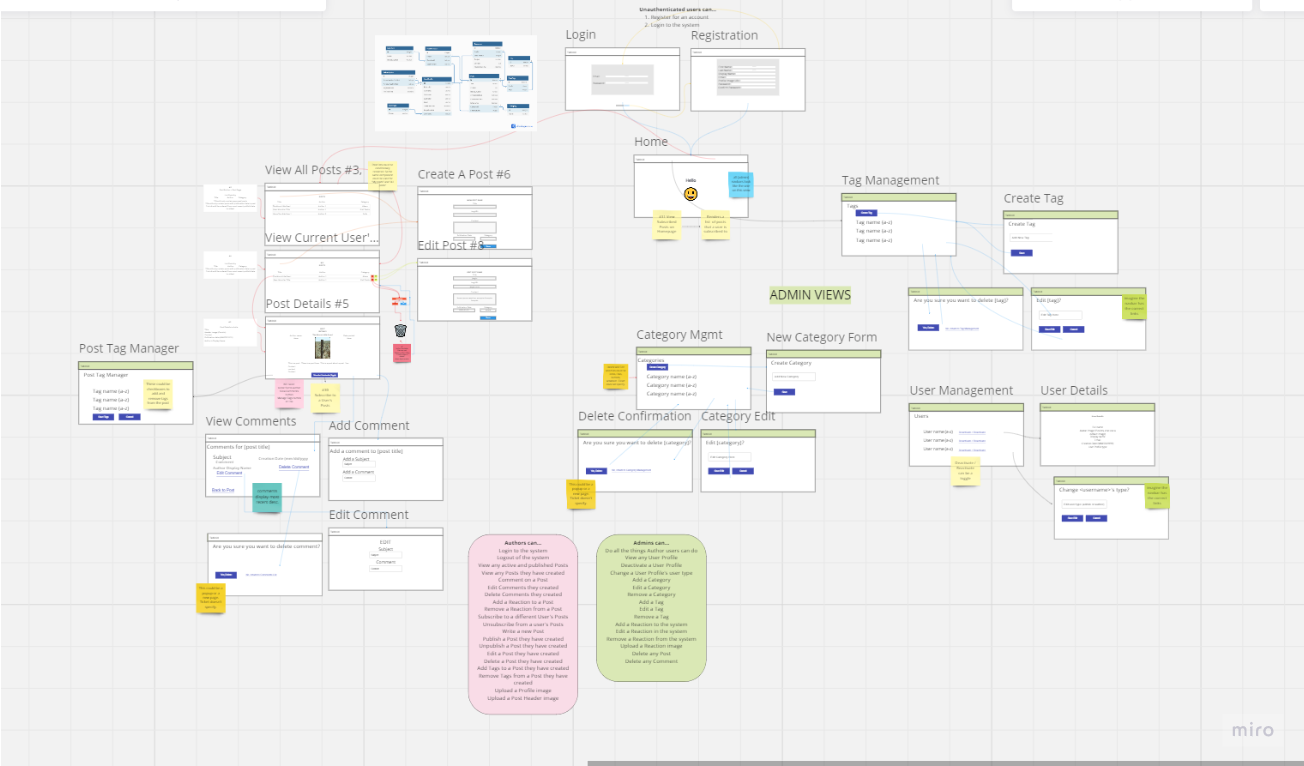Viewport: 1304px width, 766px height.
Task: Click the horizontal scrollbar at the bottom
Action: pos(945,763)
